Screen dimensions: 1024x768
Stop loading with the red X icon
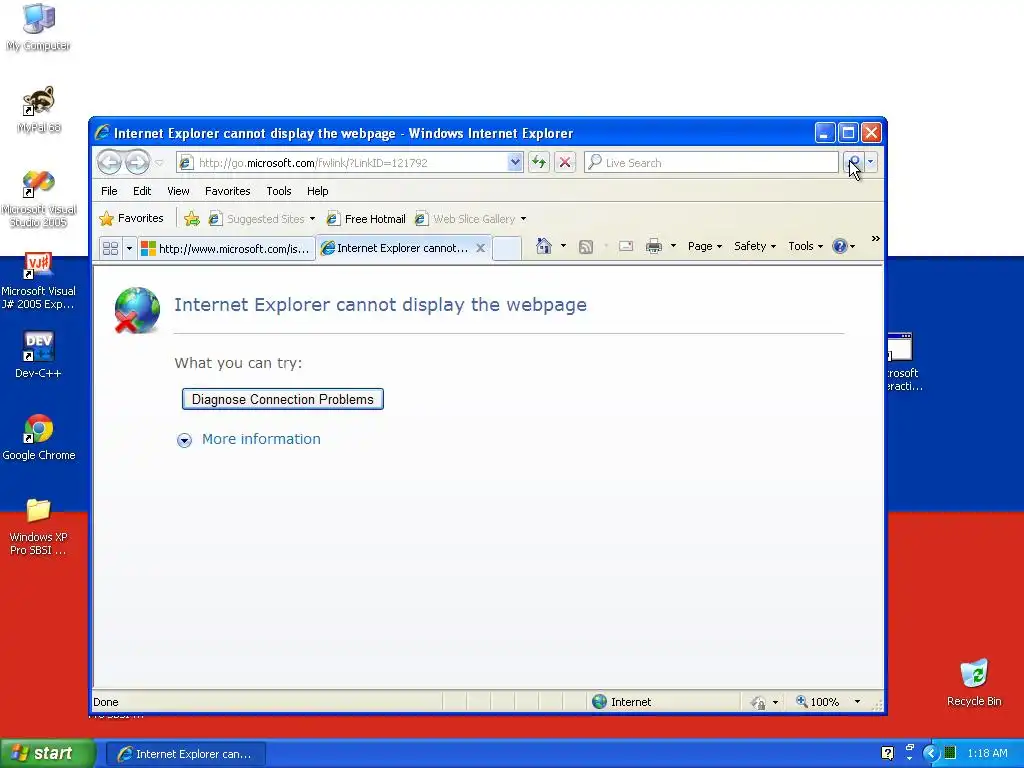click(565, 162)
